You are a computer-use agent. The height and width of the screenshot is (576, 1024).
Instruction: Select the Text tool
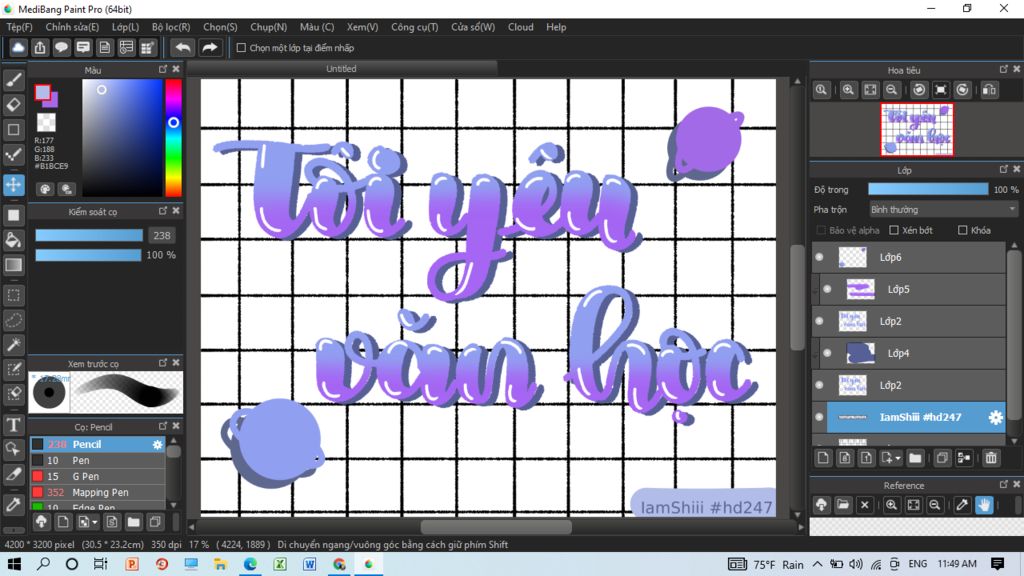coord(14,424)
